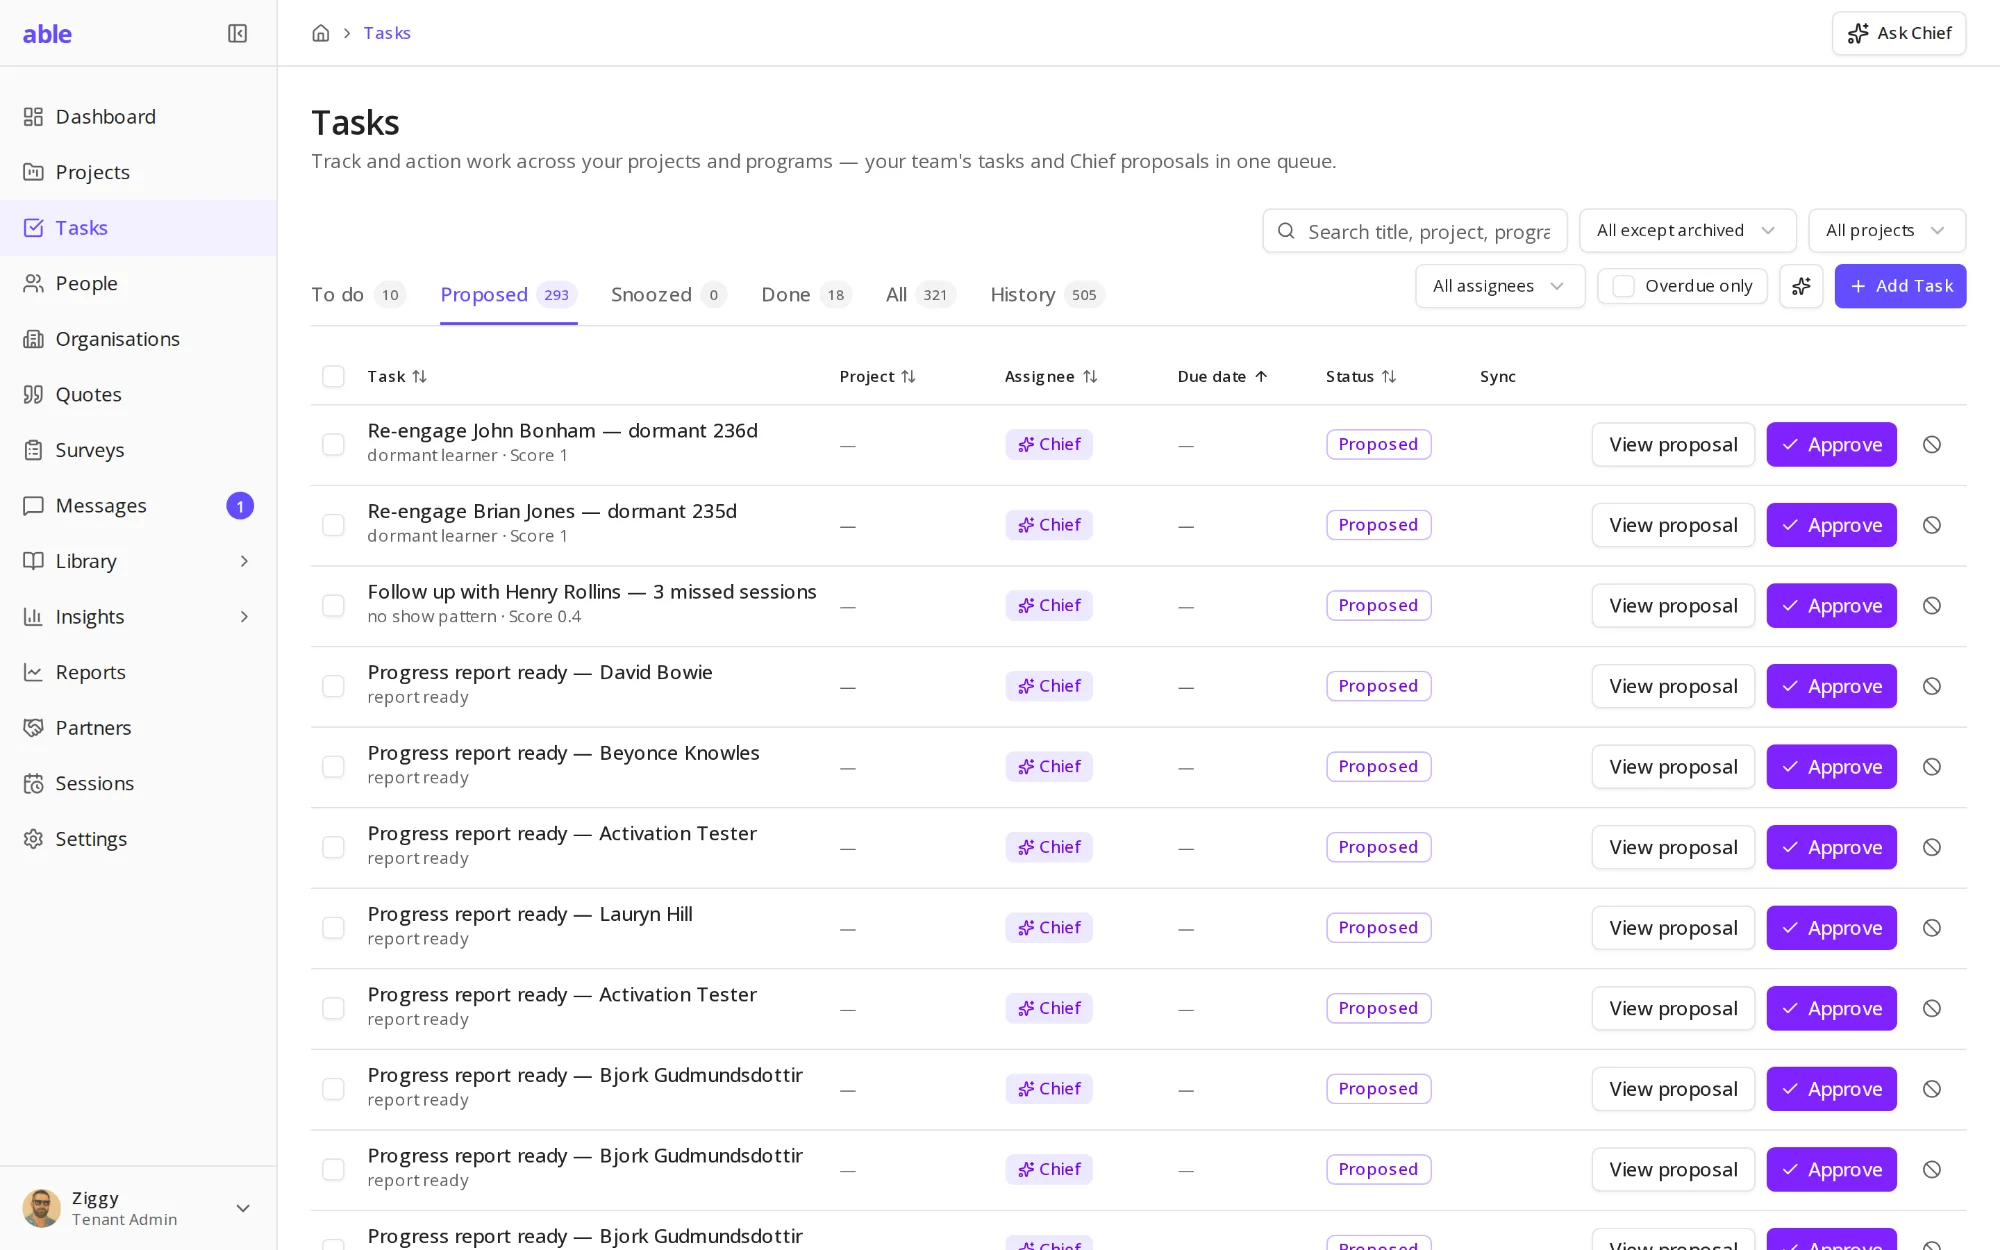Click the Add Task button
The width and height of the screenshot is (2000, 1250).
1900,286
